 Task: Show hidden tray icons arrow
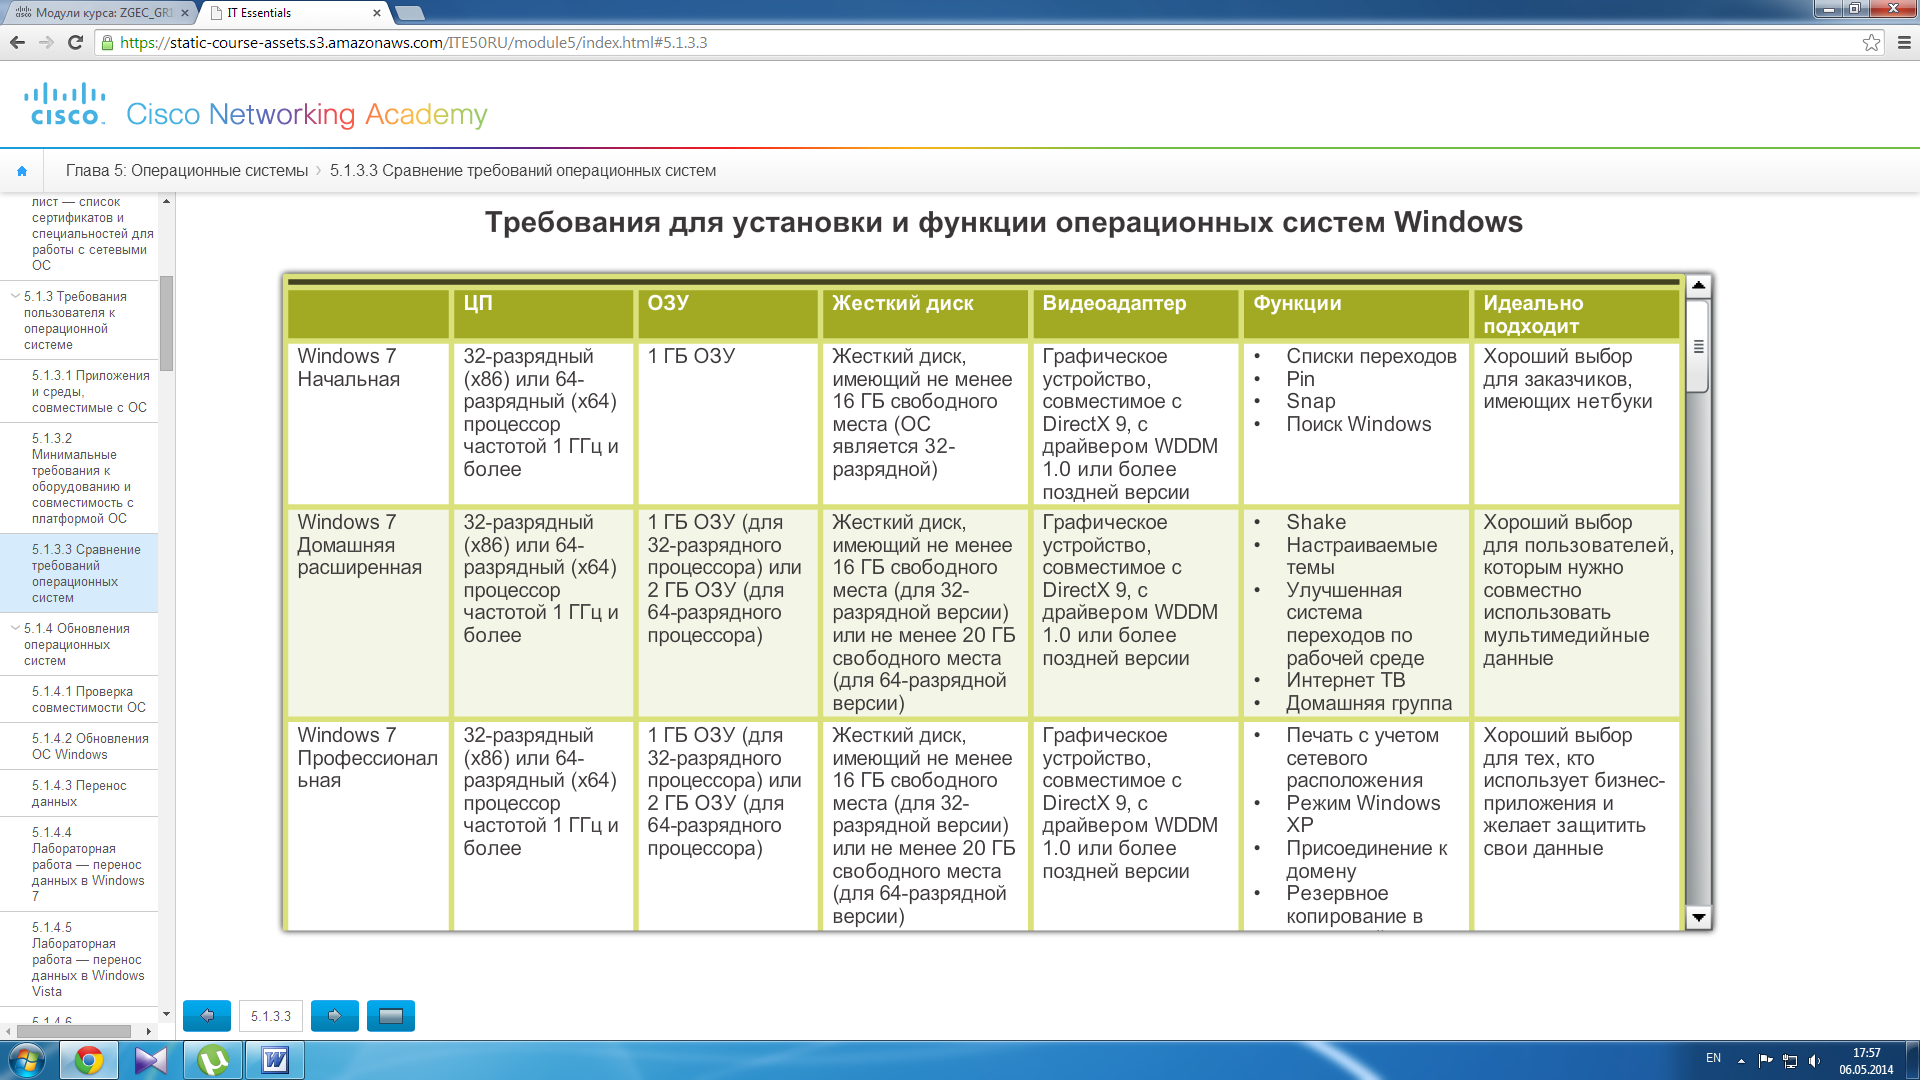1741,1060
